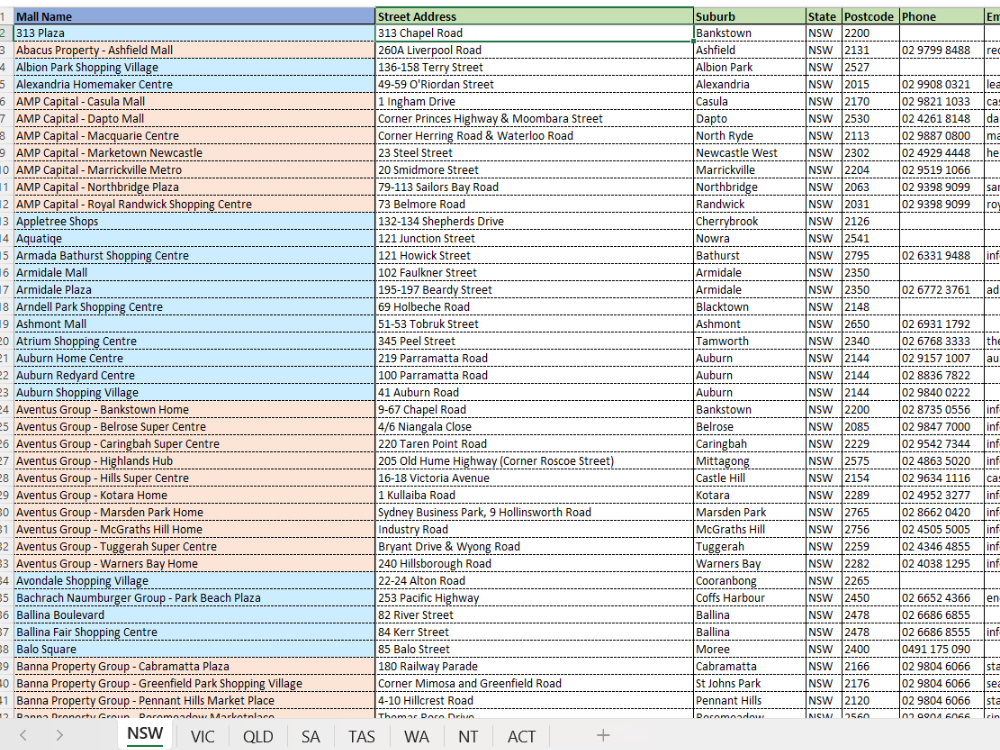
Task: Select '205 Old Hume Highway (Corner Roscoe Street)'
Action: click(x=534, y=460)
